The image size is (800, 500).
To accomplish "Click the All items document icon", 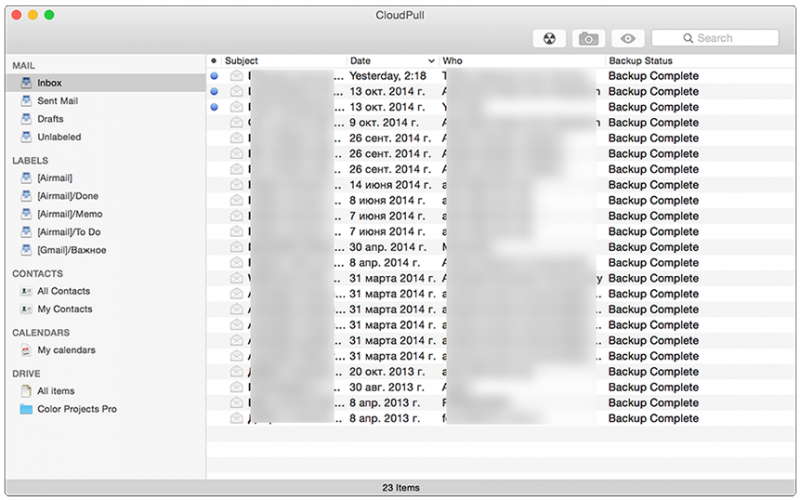I will click(x=26, y=391).
